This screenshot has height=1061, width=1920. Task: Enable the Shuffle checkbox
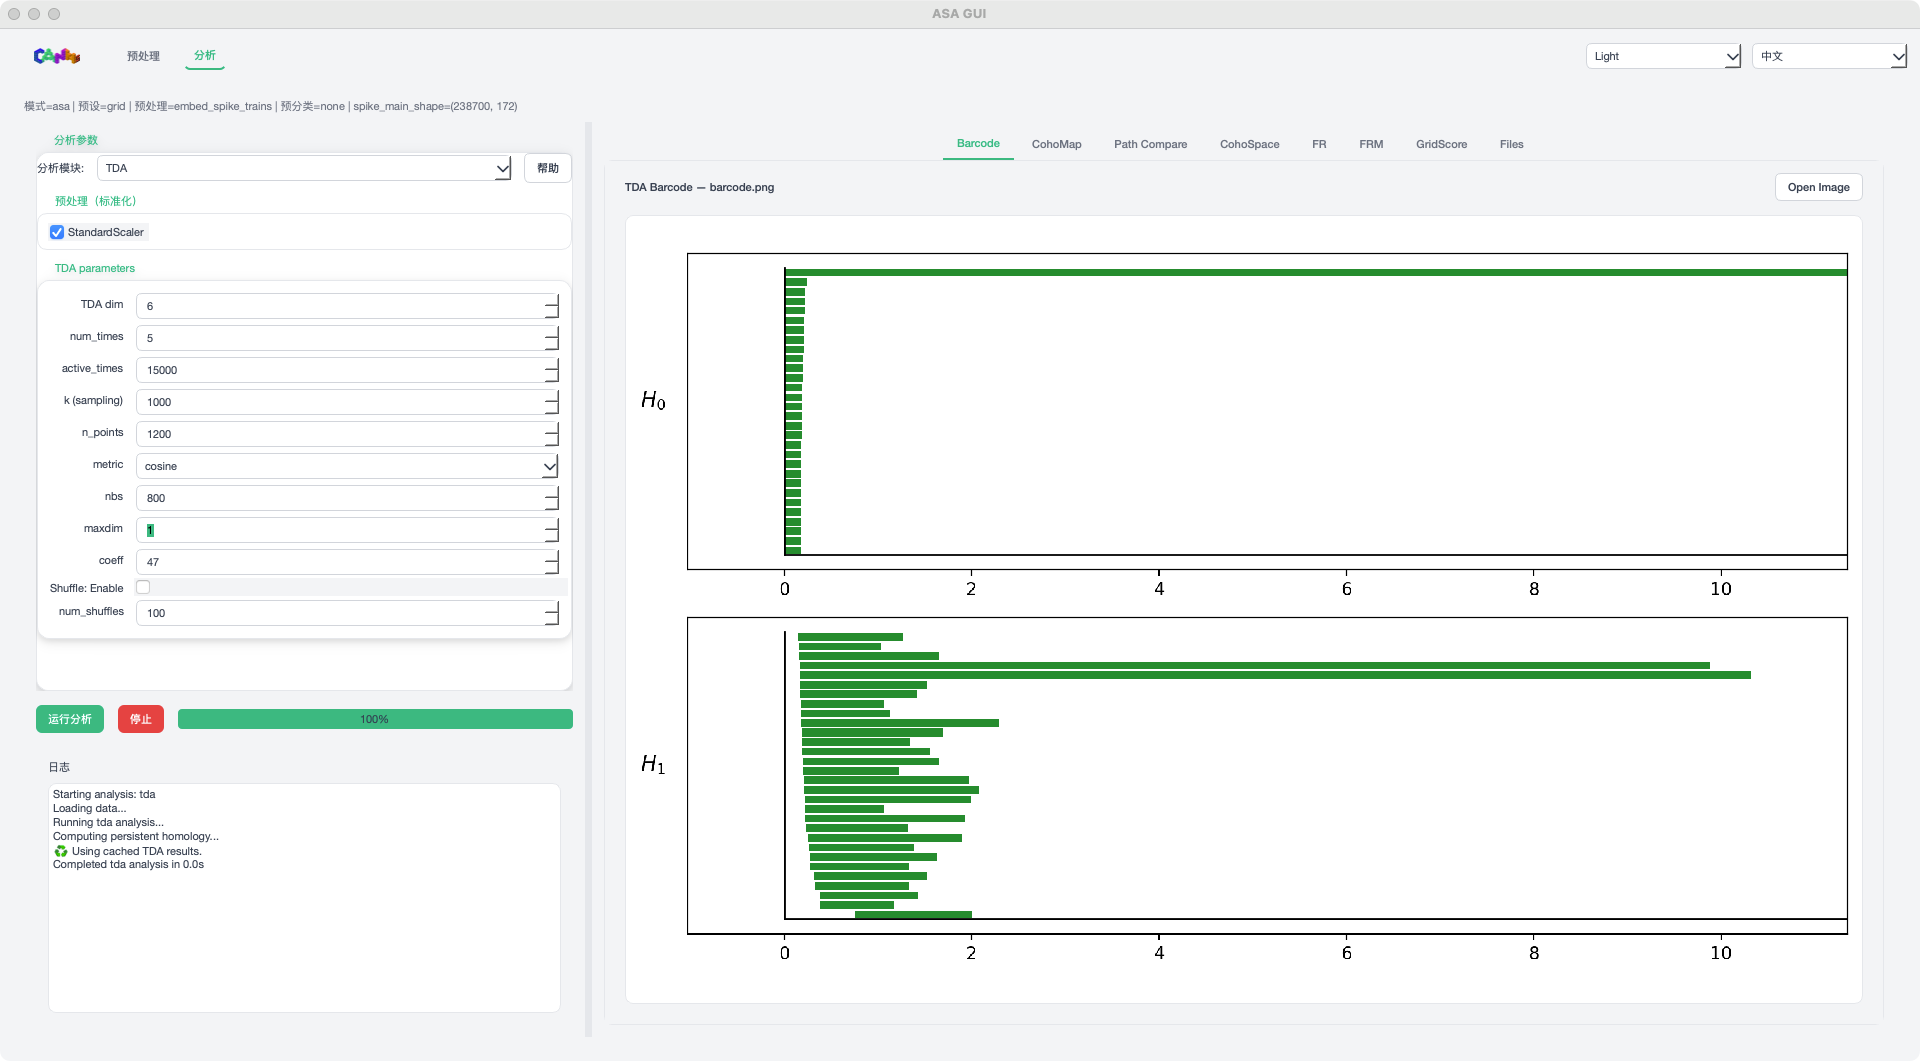click(143, 588)
